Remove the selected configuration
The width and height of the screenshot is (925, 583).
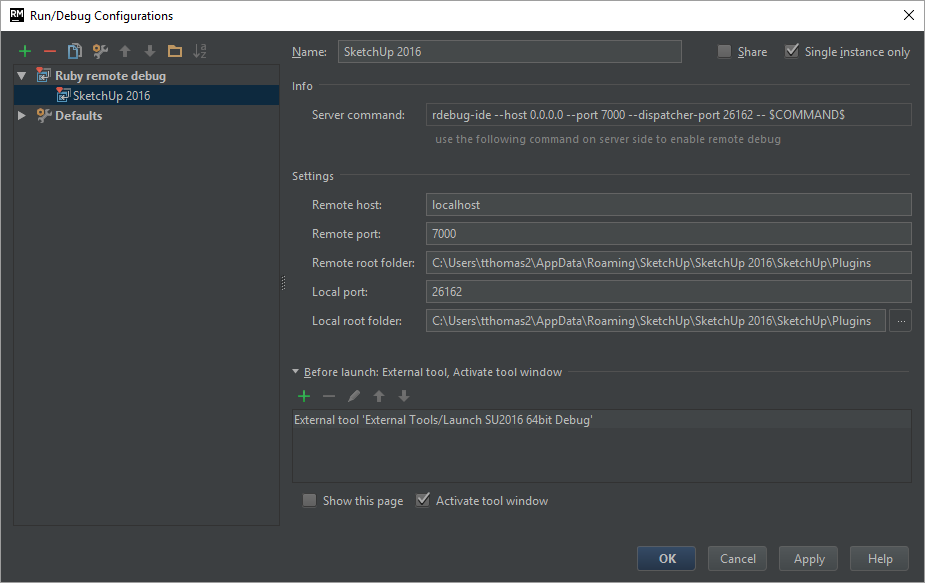(x=50, y=51)
